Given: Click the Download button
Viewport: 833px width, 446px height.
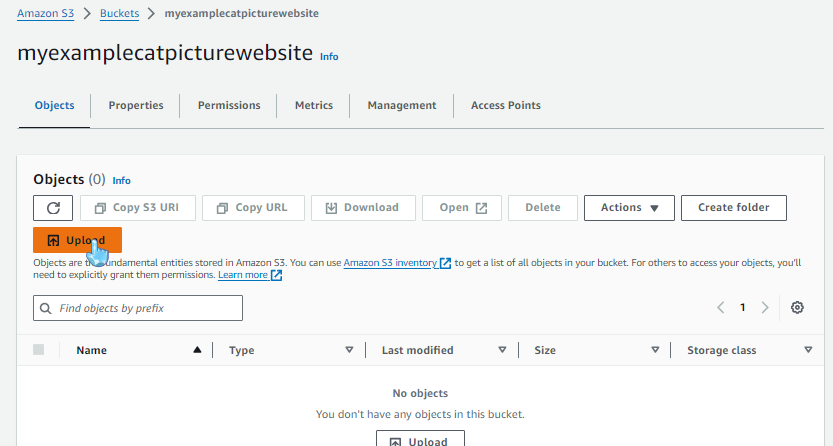Looking at the screenshot, I should [363, 208].
